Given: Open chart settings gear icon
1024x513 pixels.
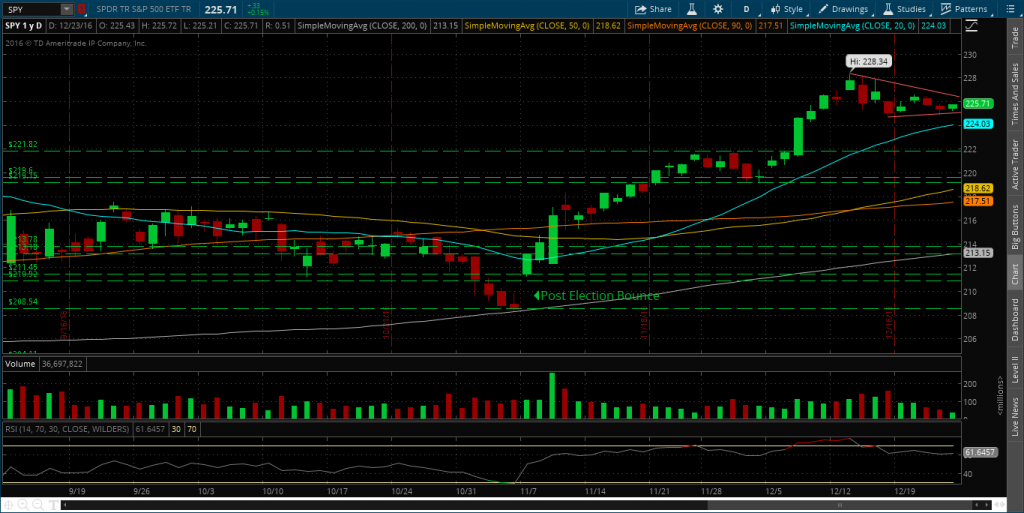Looking at the screenshot, I should [x=718, y=9].
